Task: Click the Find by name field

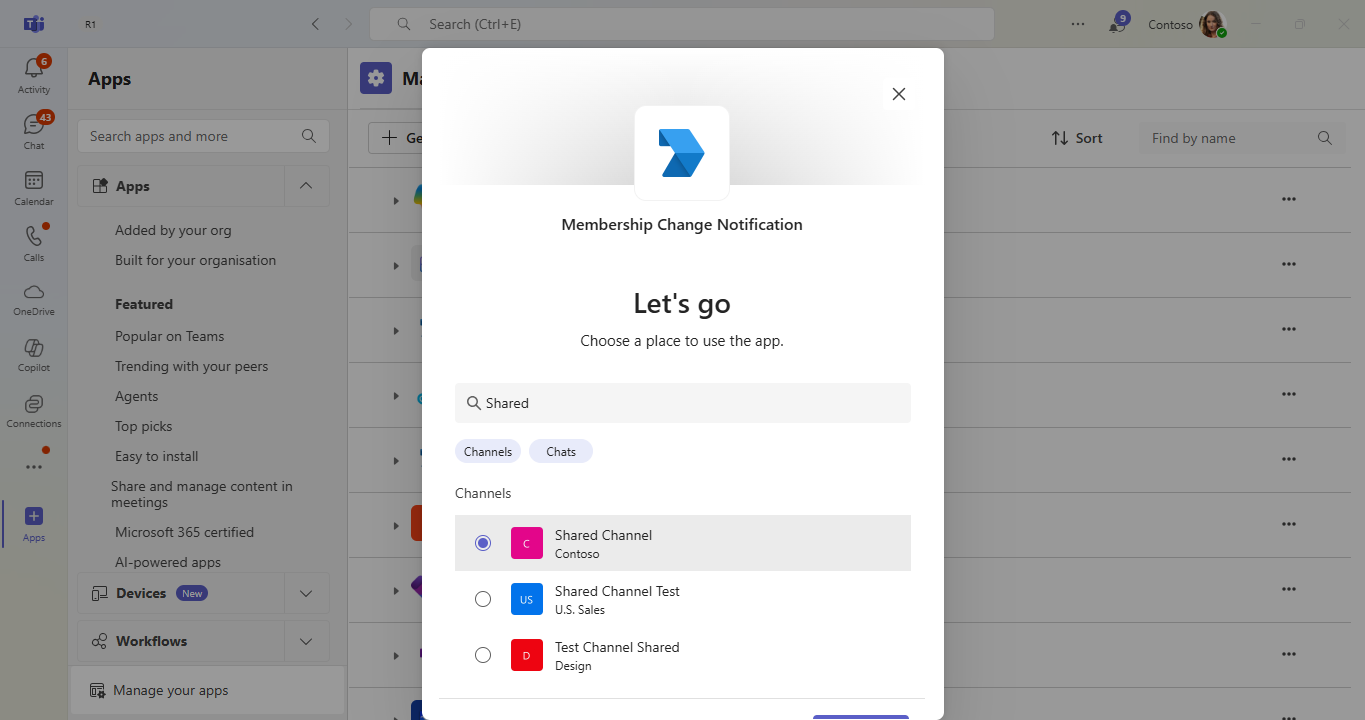Action: point(1242,138)
